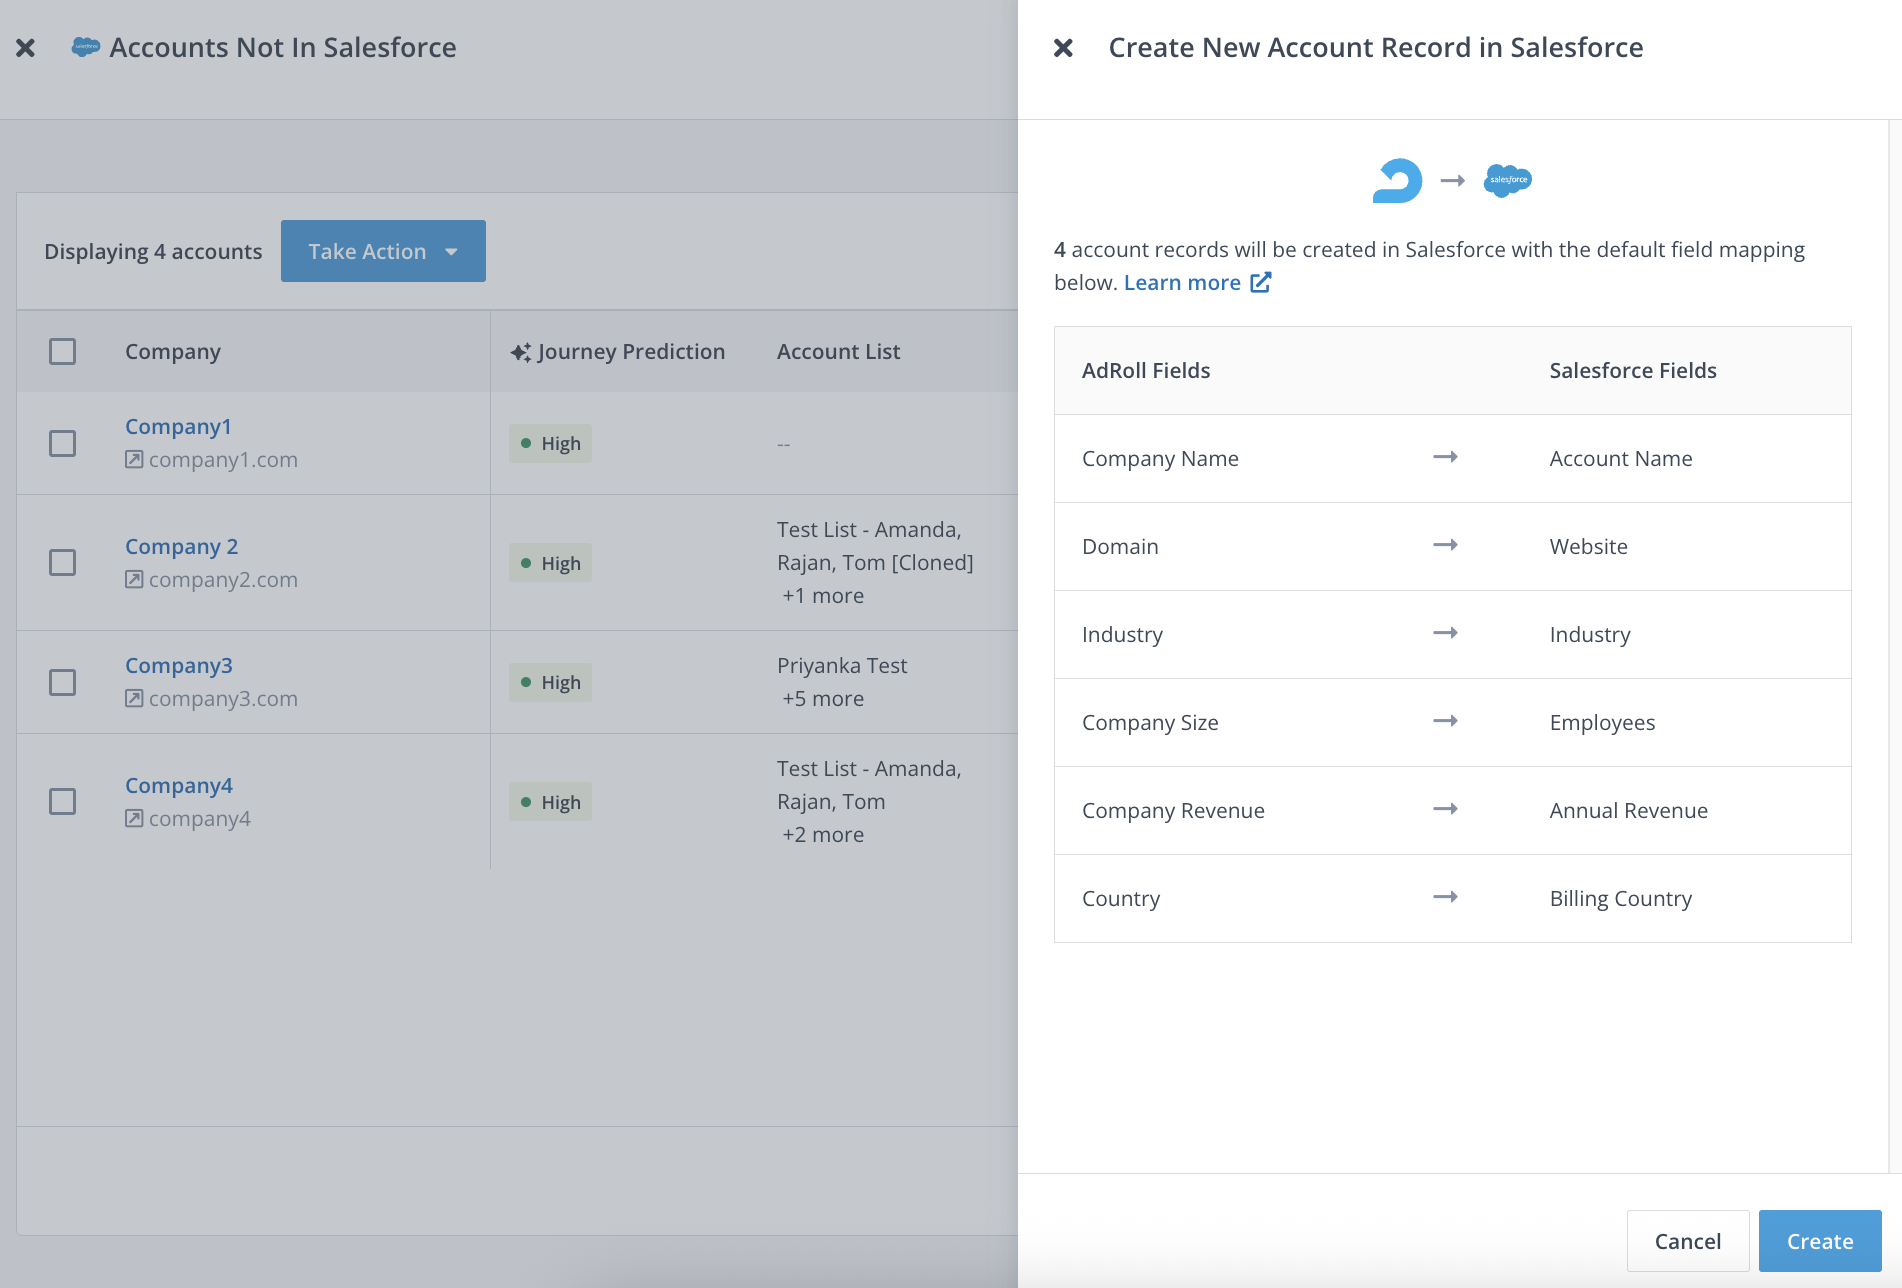Viewport: 1902px width, 1288px height.
Task: Click the Company Revenue AdRoll field
Action: point(1173,811)
